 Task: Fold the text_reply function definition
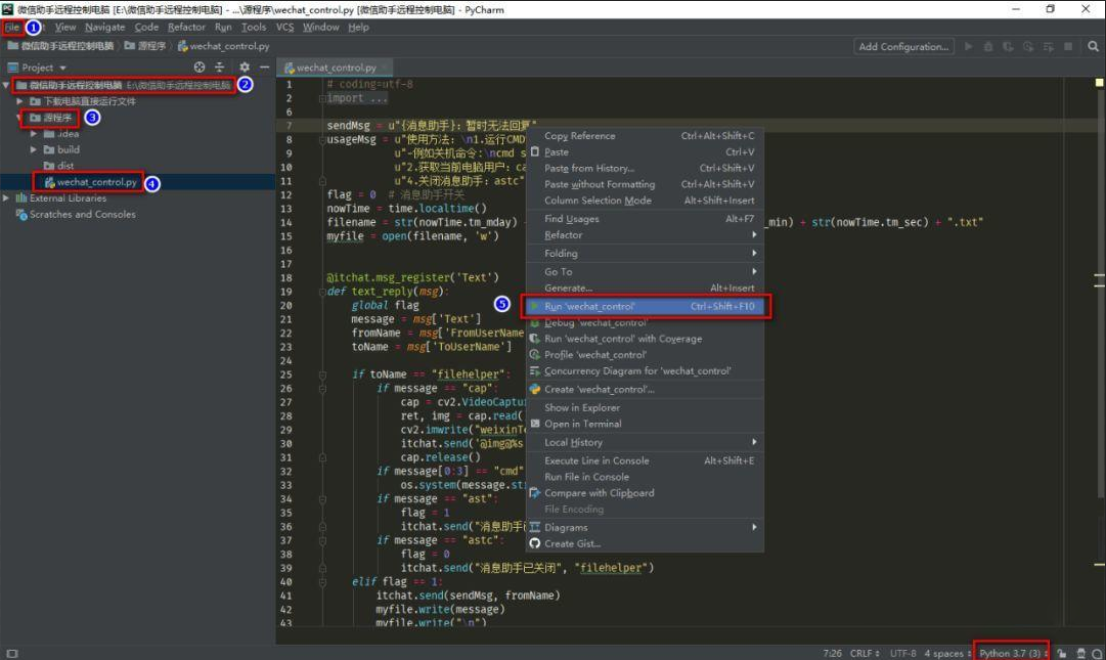pyautogui.click(x=322, y=291)
